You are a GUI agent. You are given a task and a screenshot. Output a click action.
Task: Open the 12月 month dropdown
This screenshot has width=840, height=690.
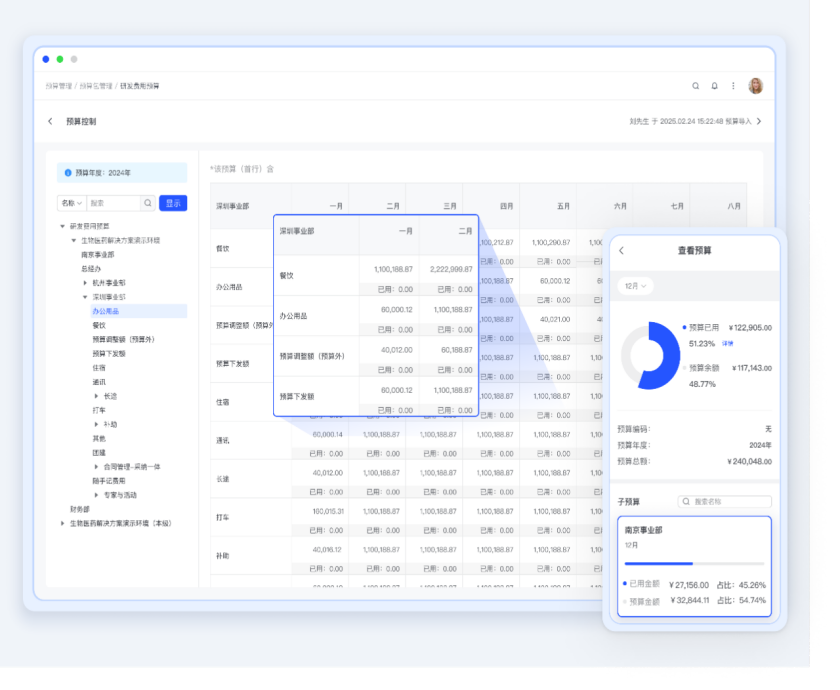click(x=635, y=286)
